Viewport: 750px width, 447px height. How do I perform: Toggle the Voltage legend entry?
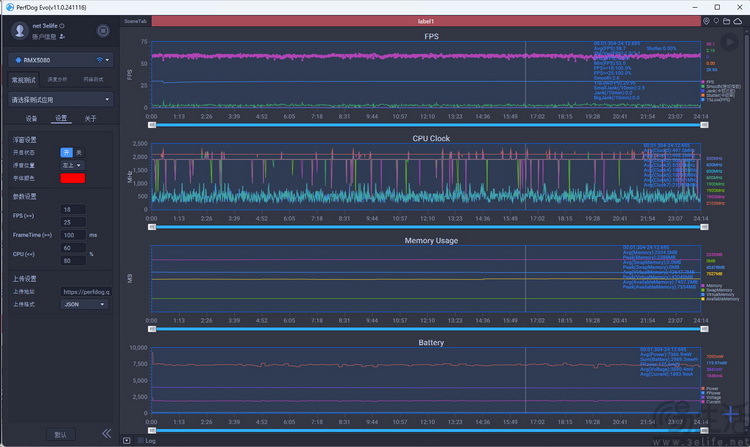[711, 397]
